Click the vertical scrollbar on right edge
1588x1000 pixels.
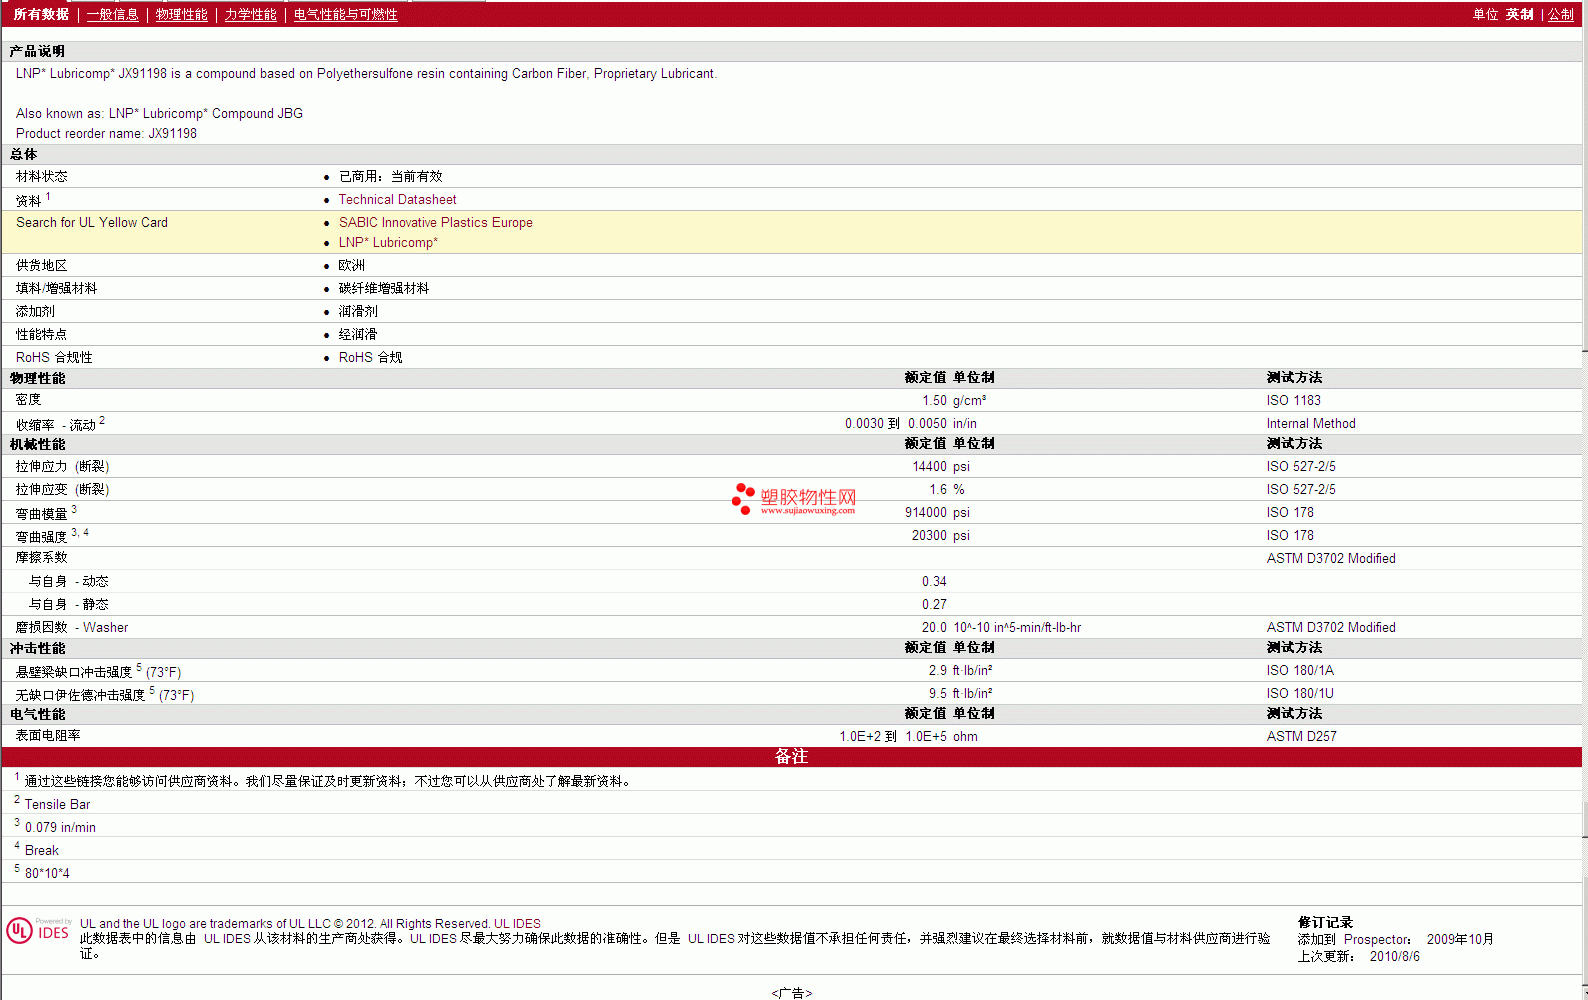(1584, 500)
